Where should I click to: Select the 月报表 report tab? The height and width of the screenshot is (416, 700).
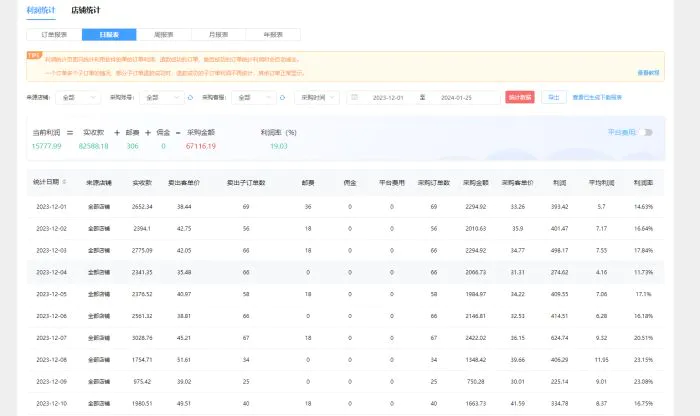[x=218, y=34]
